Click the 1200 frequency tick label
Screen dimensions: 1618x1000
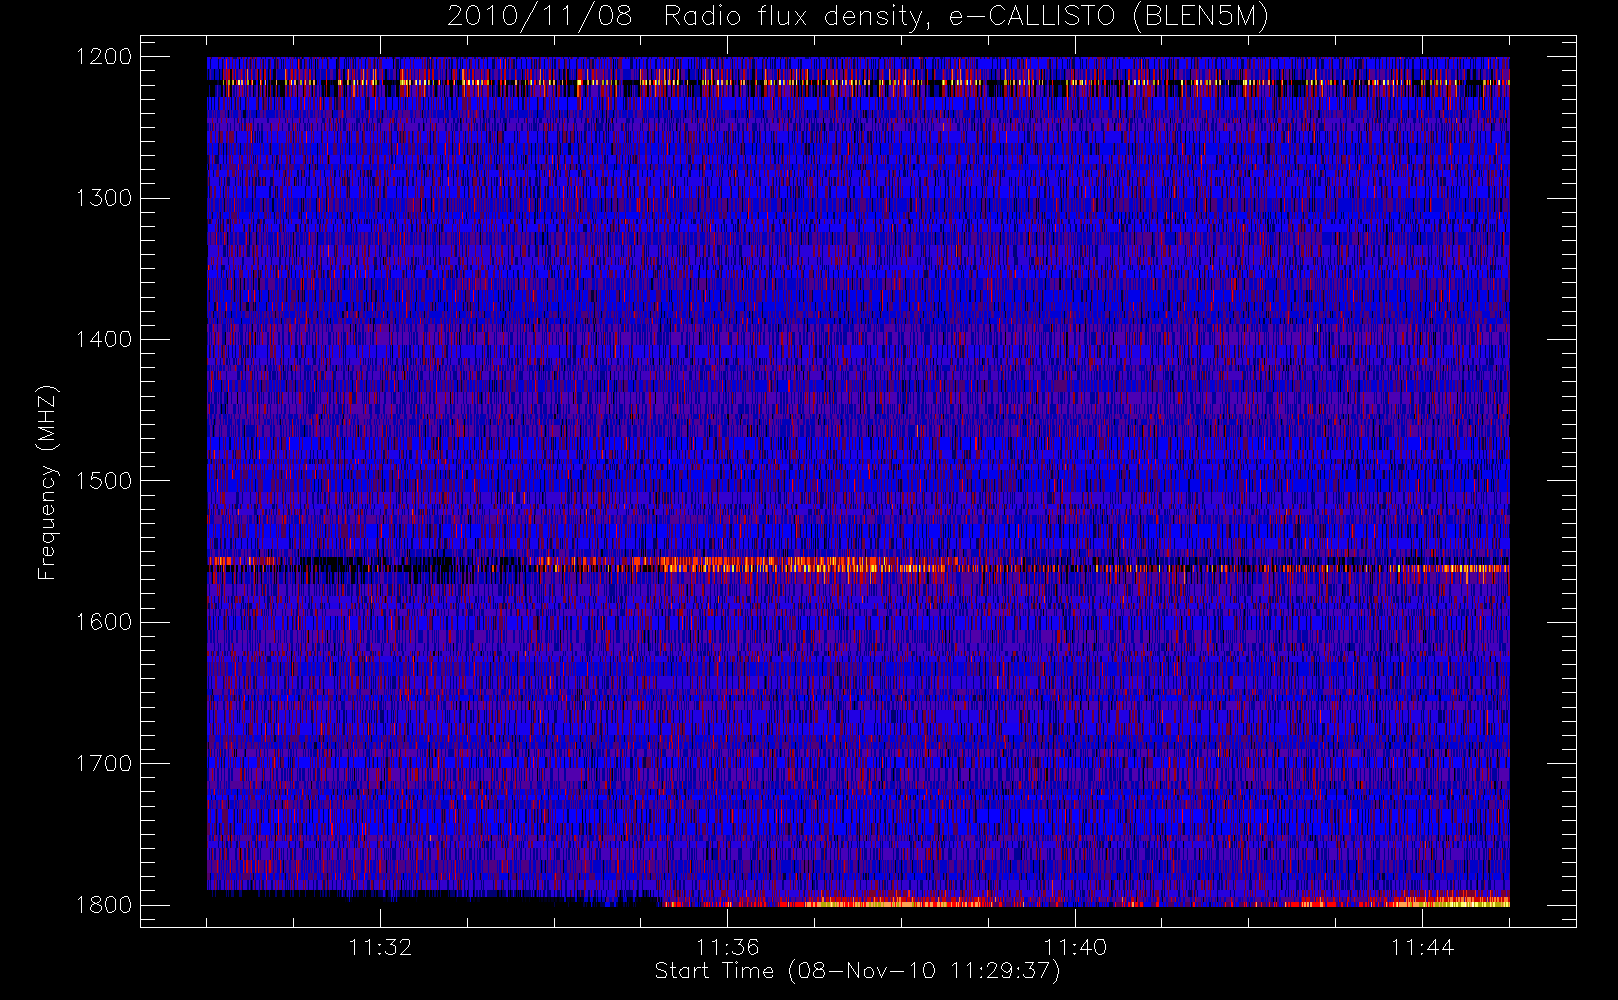[x=104, y=57]
